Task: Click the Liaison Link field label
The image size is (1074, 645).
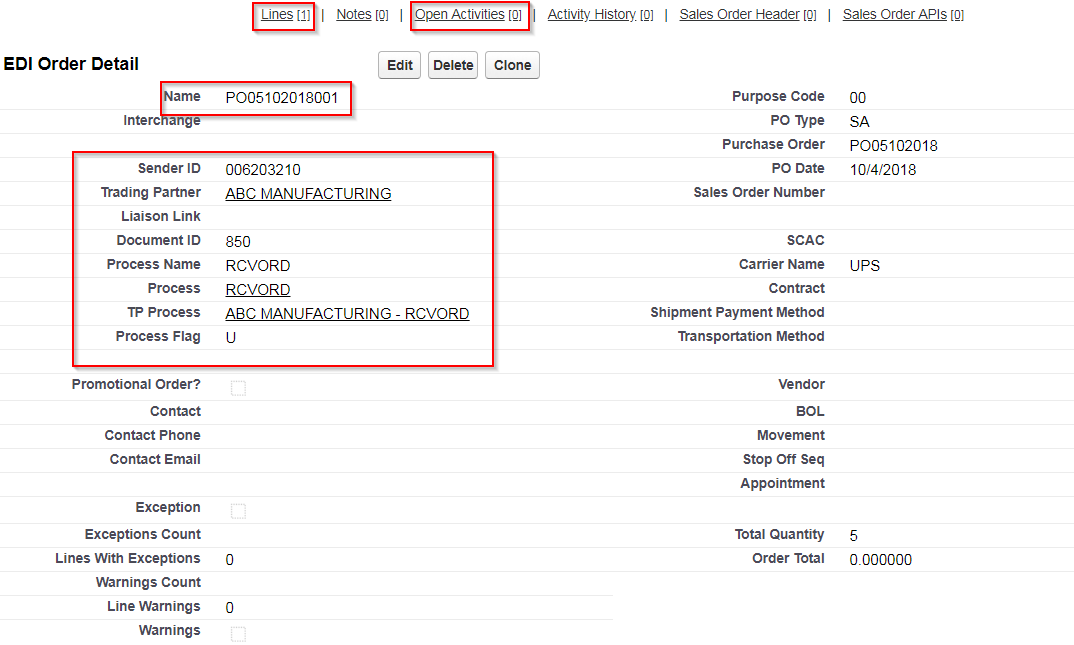Action: click(x=161, y=216)
